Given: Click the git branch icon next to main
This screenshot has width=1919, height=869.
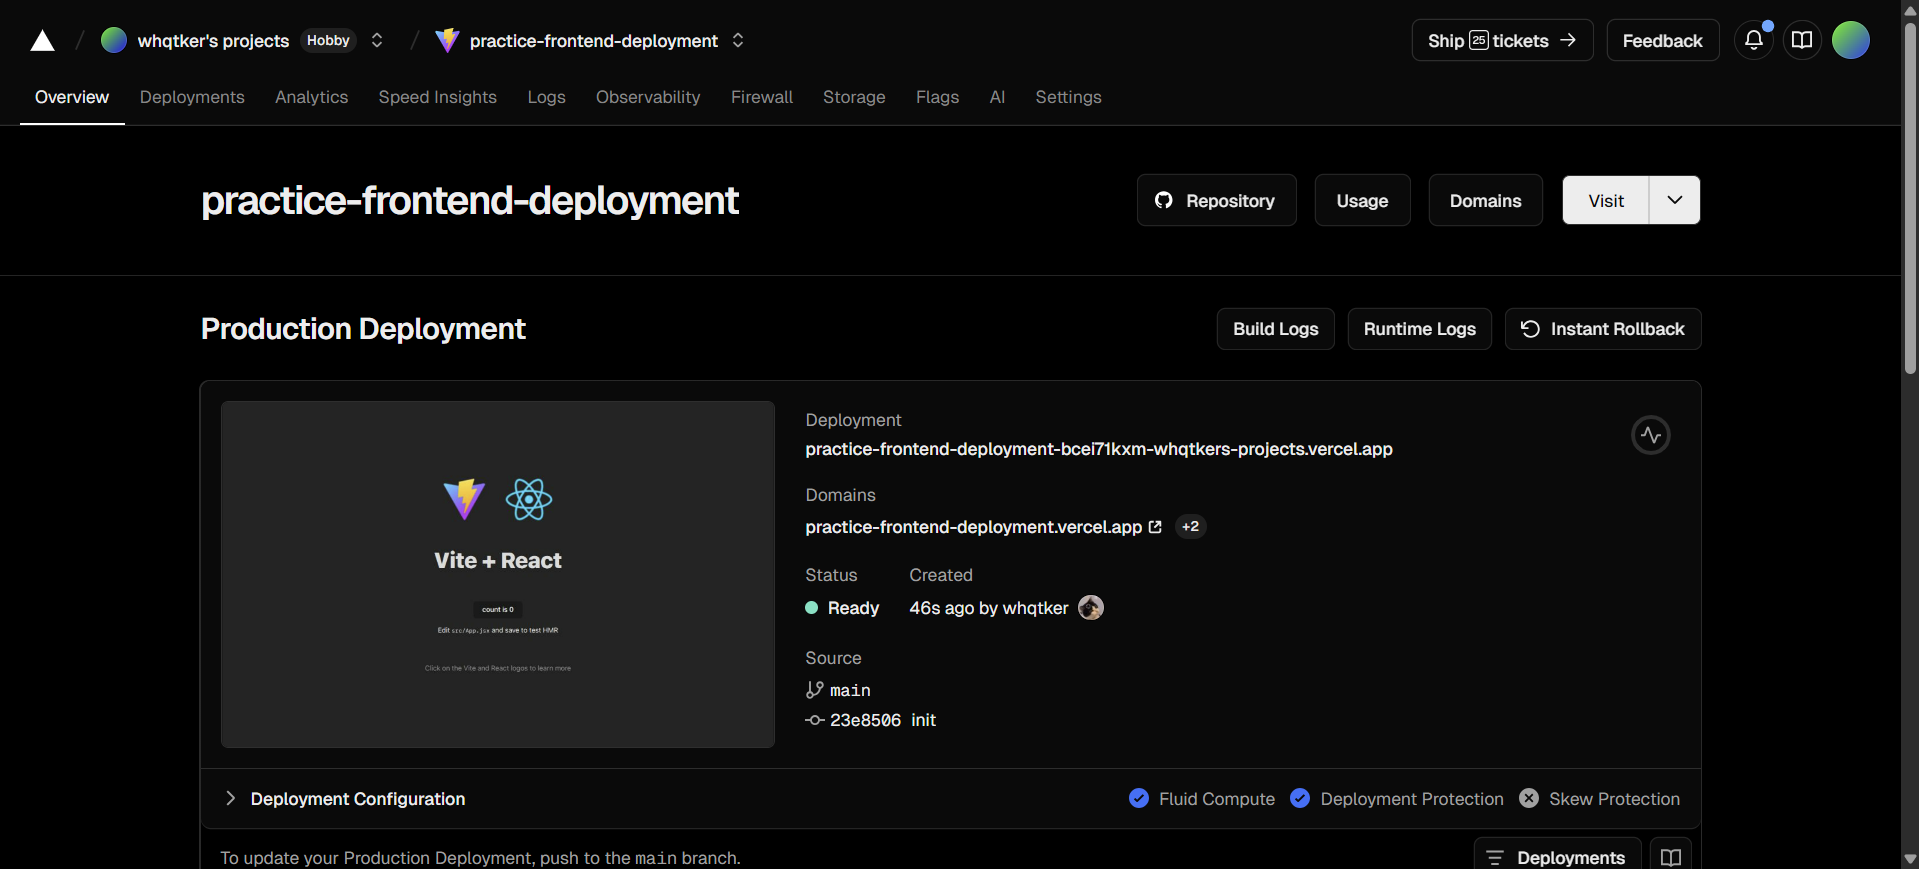Looking at the screenshot, I should (x=815, y=690).
